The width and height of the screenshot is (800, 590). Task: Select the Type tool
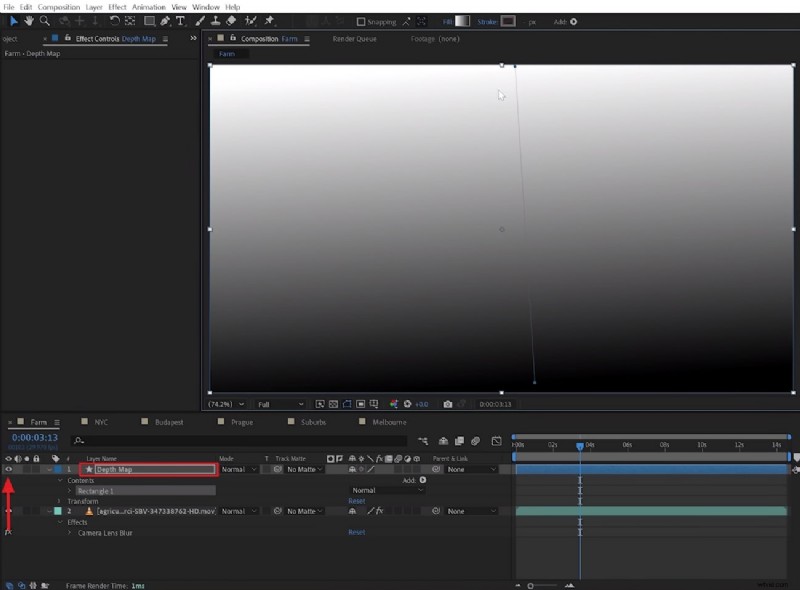point(180,20)
